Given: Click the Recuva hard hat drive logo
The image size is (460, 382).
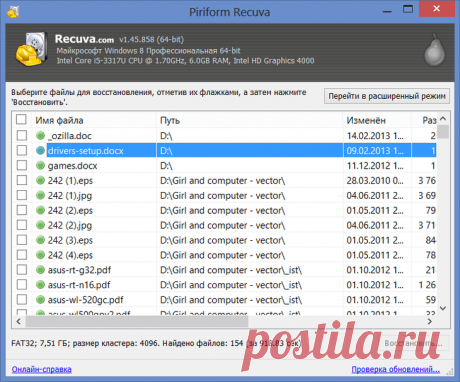Looking at the screenshot, I should 31,49.
